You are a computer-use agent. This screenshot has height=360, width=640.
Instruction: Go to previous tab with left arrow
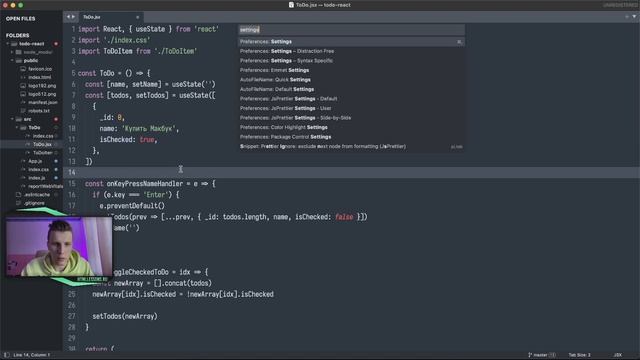coord(69,17)
